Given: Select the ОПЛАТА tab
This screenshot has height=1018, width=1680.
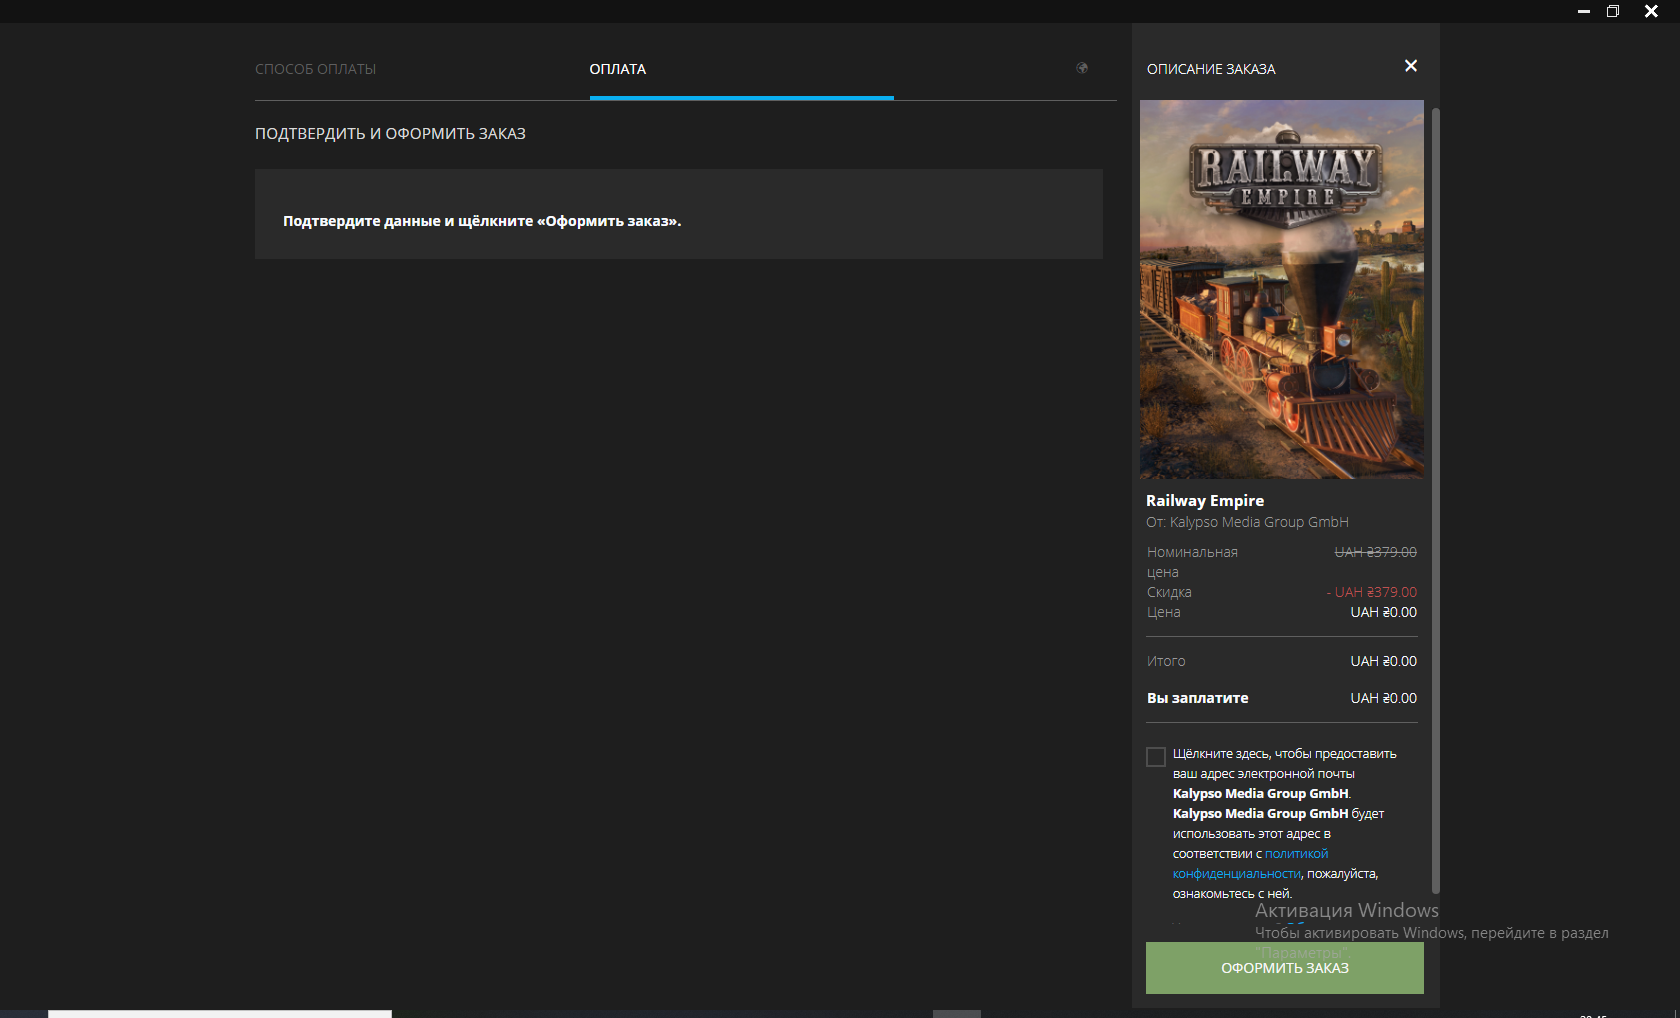Looking at the screenshot, I should pyautogui.click(x=618, y=69).
